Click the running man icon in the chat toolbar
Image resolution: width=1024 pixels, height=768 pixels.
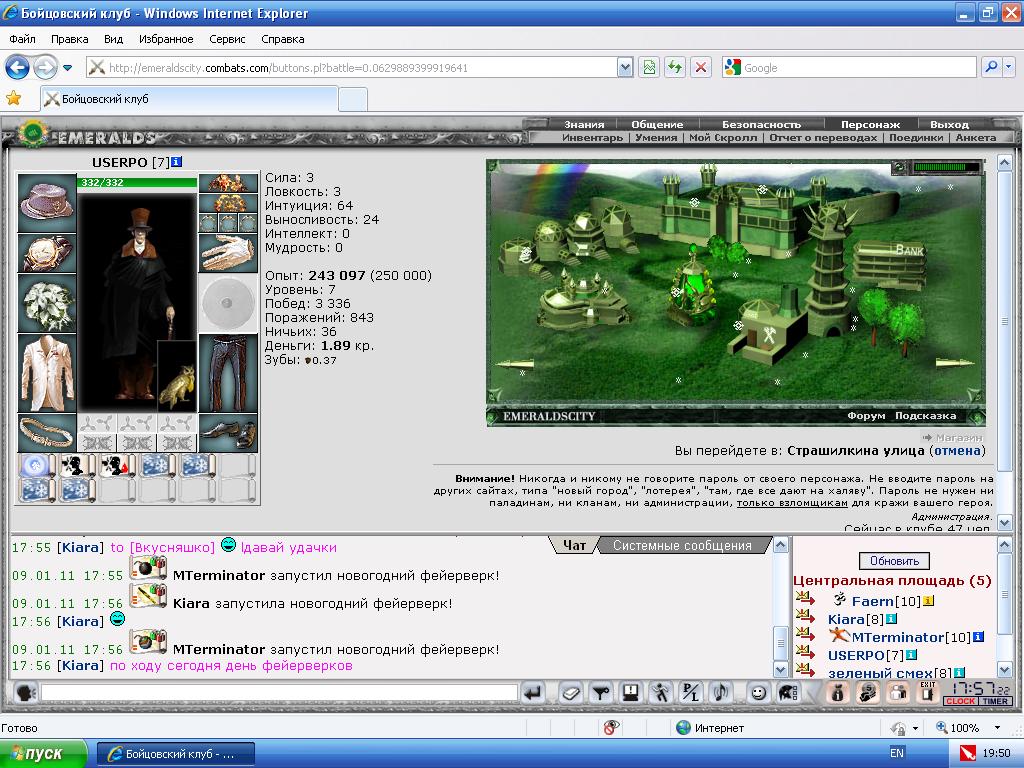tap(661, 692)
